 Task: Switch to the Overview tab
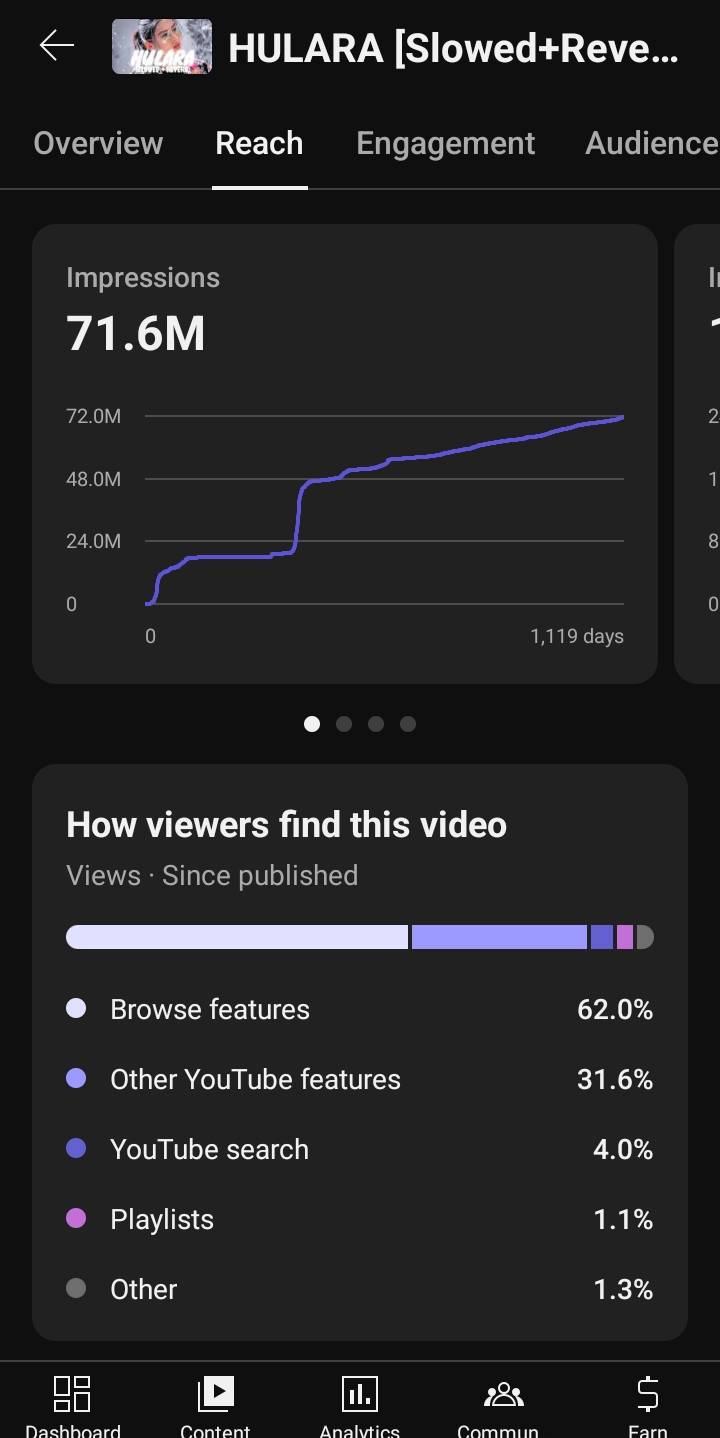[x=98, y=144]
